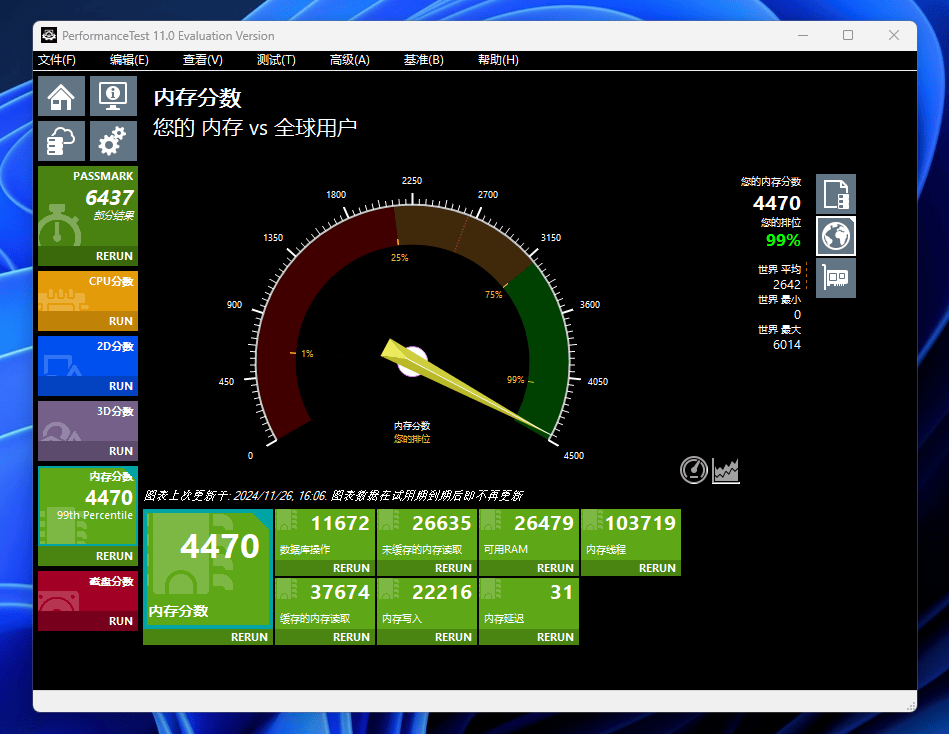Open the 编辑(E) menu

pyautogui.click(x=129, y=60)
